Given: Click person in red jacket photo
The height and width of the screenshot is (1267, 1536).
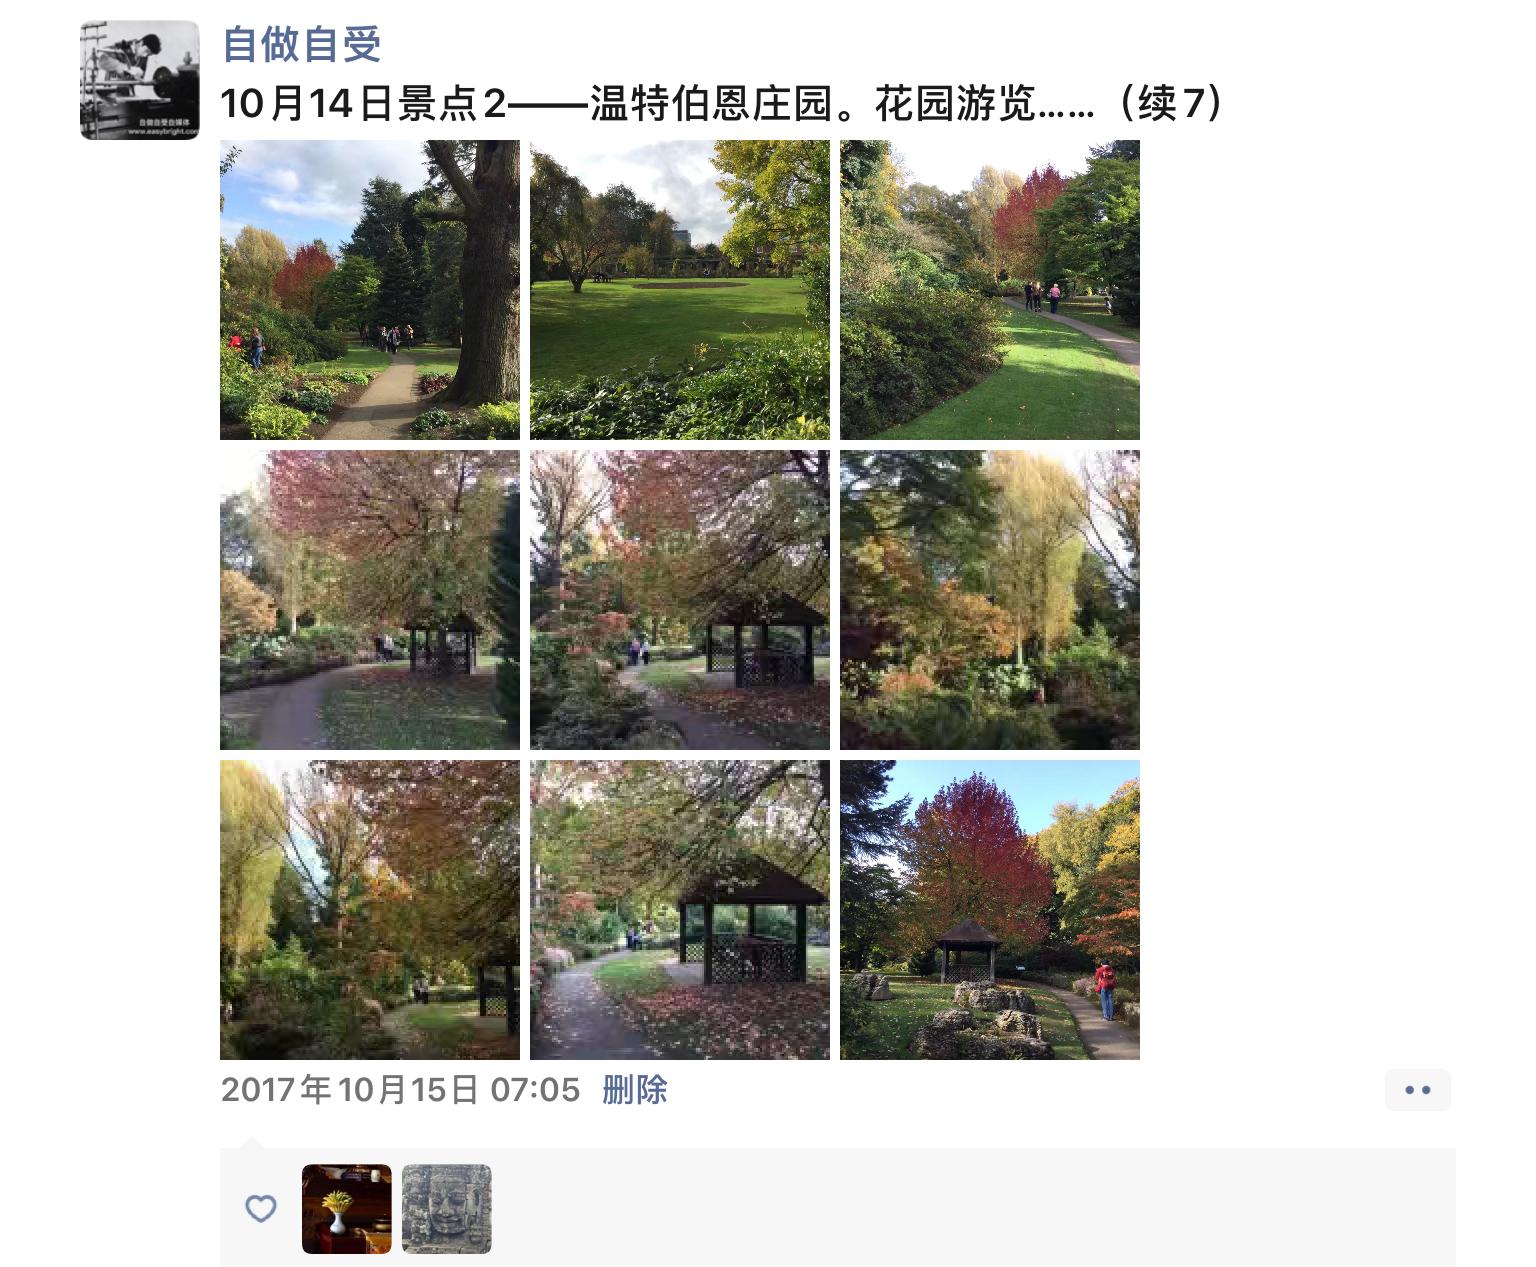Looking at the screenshot, I should tap(990, 910).
